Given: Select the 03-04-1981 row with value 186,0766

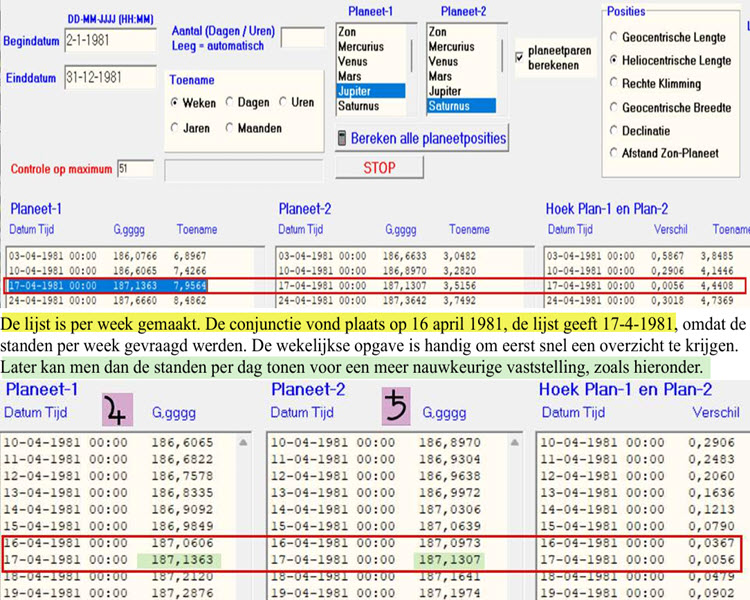Looking at the screenshot, I should point(108,256).
